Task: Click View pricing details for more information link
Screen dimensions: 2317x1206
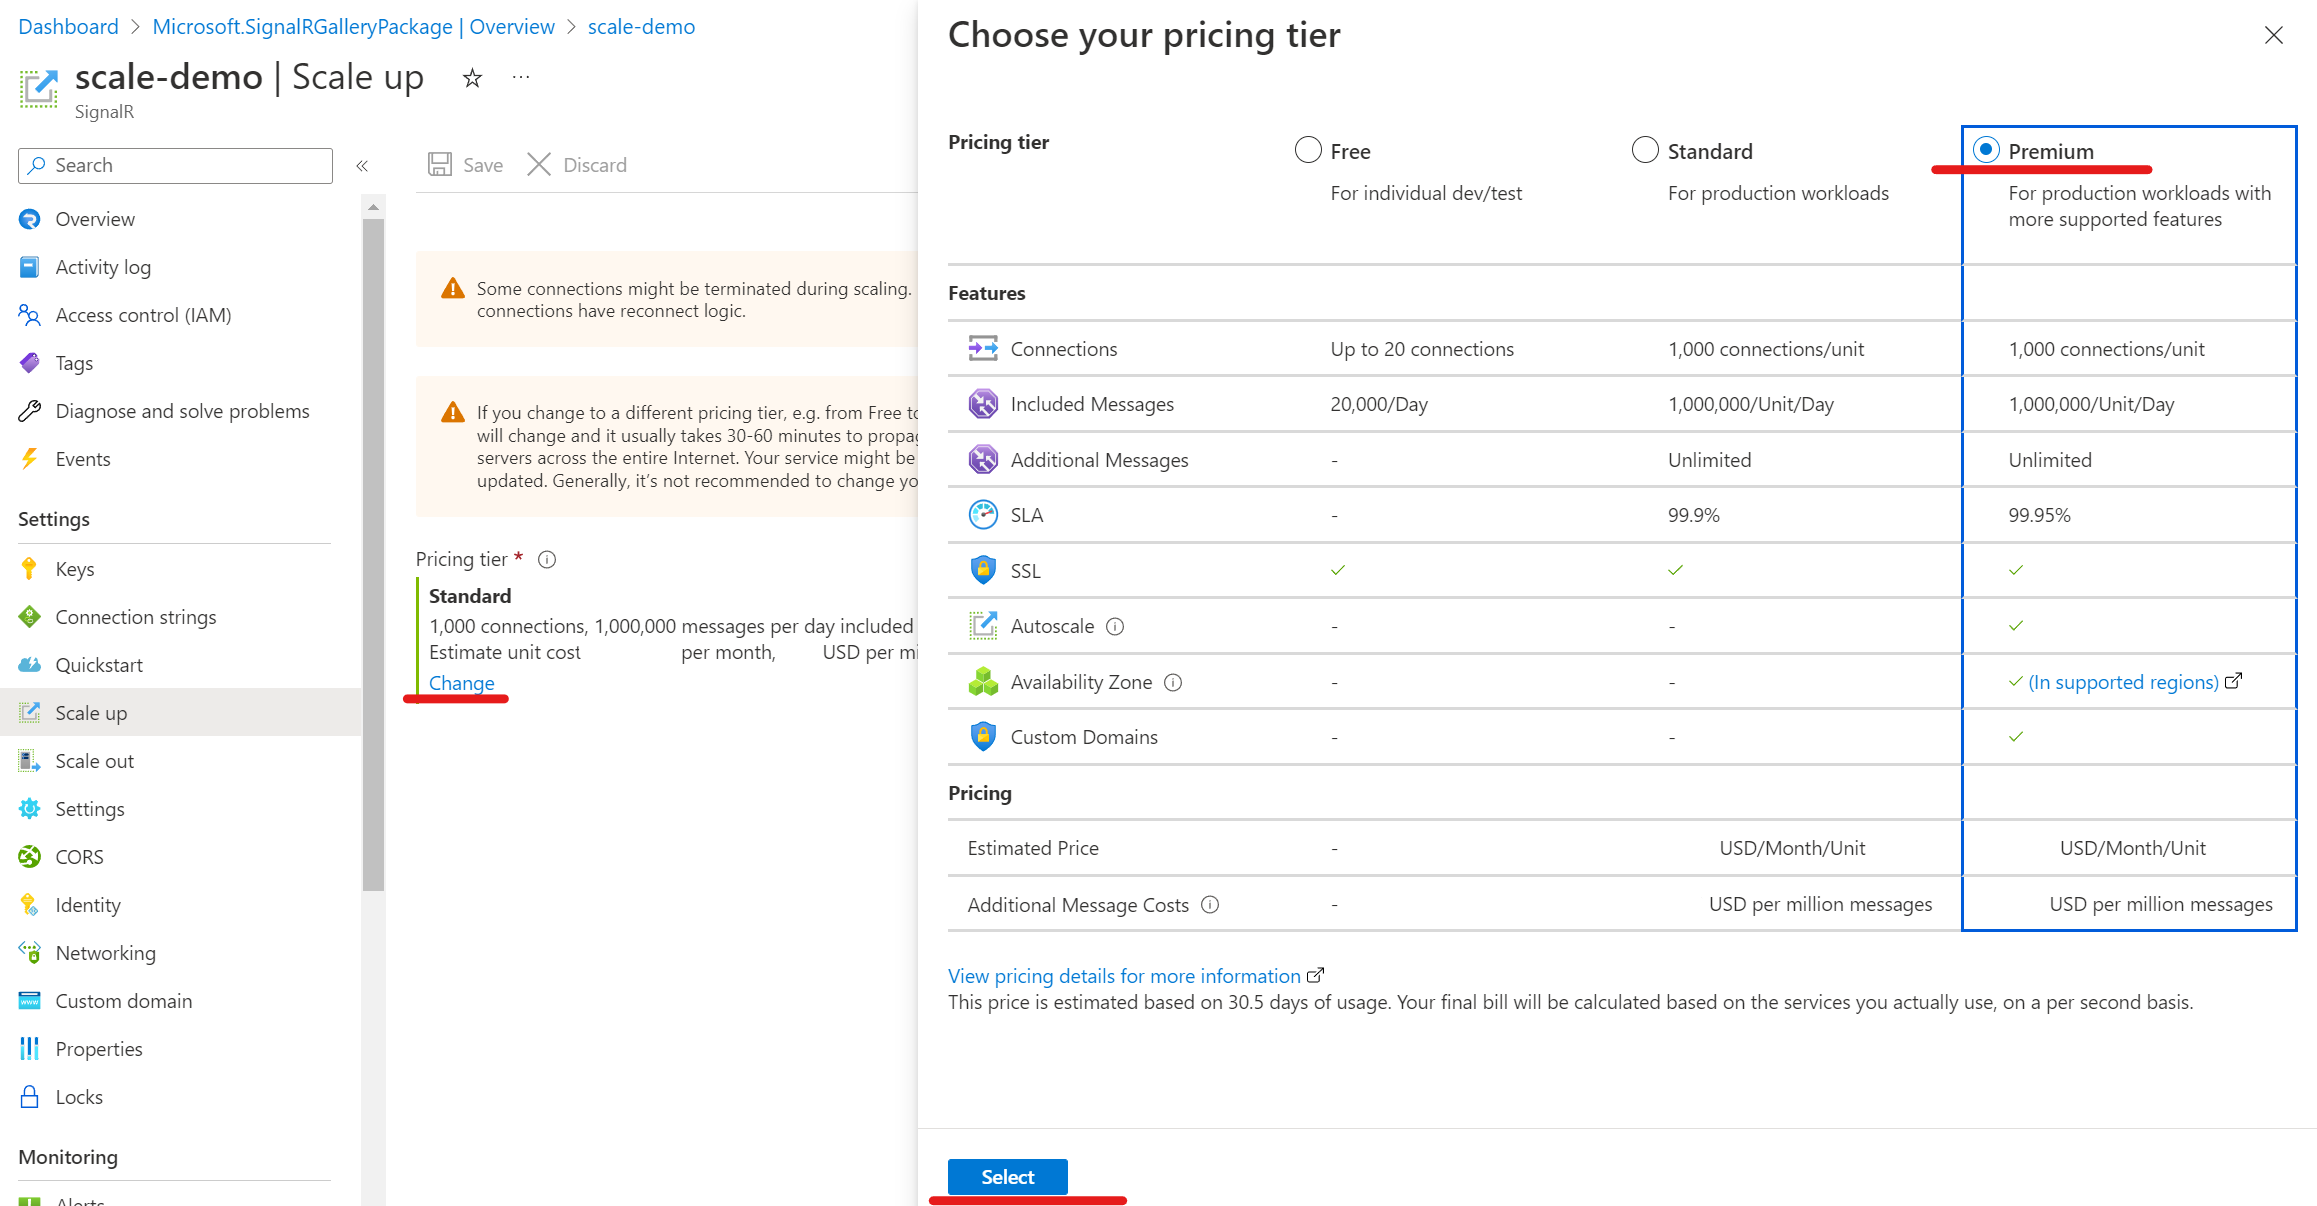Action: pos(1125,973)
